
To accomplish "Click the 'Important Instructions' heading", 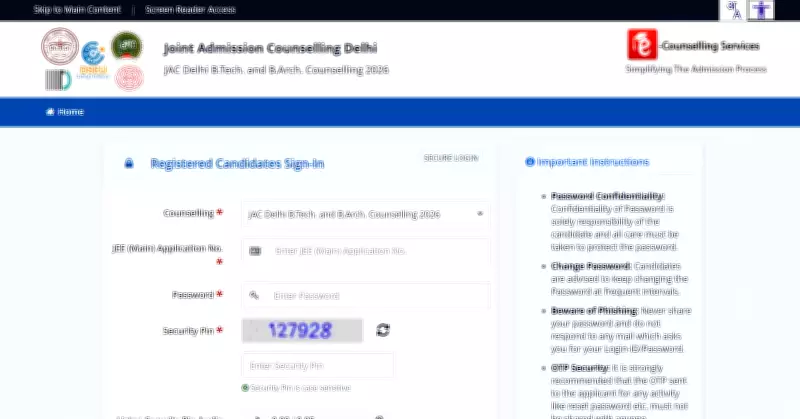I will 593,162.
